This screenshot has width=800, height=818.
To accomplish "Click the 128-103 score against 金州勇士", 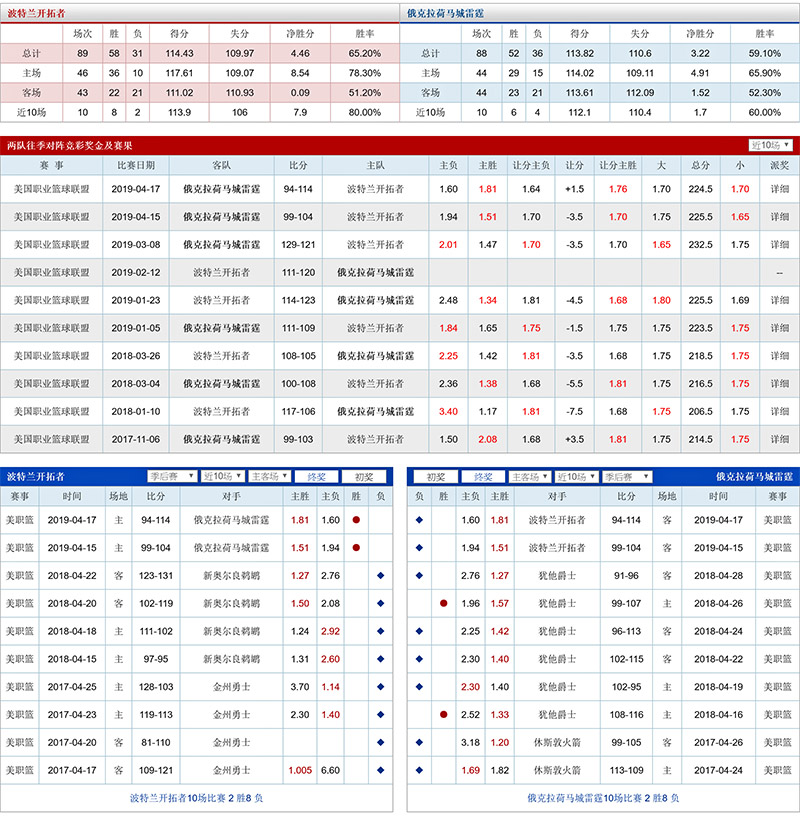I will [x=156, y=687].
